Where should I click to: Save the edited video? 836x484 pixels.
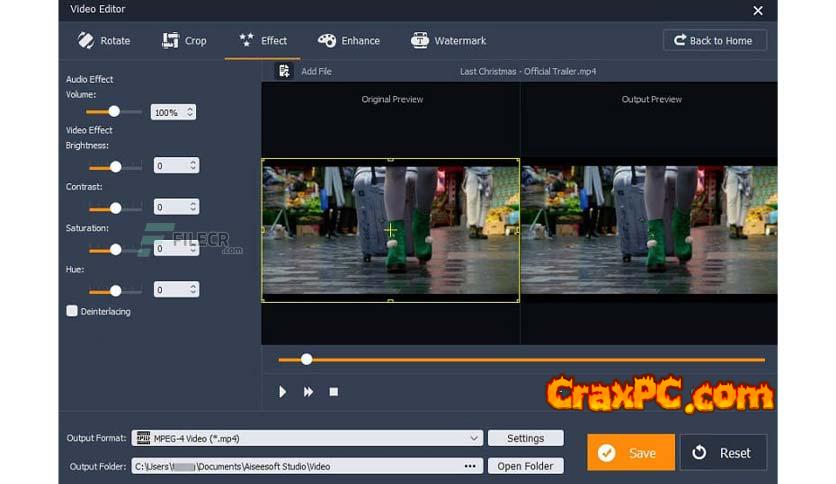[x=630, y=453]
